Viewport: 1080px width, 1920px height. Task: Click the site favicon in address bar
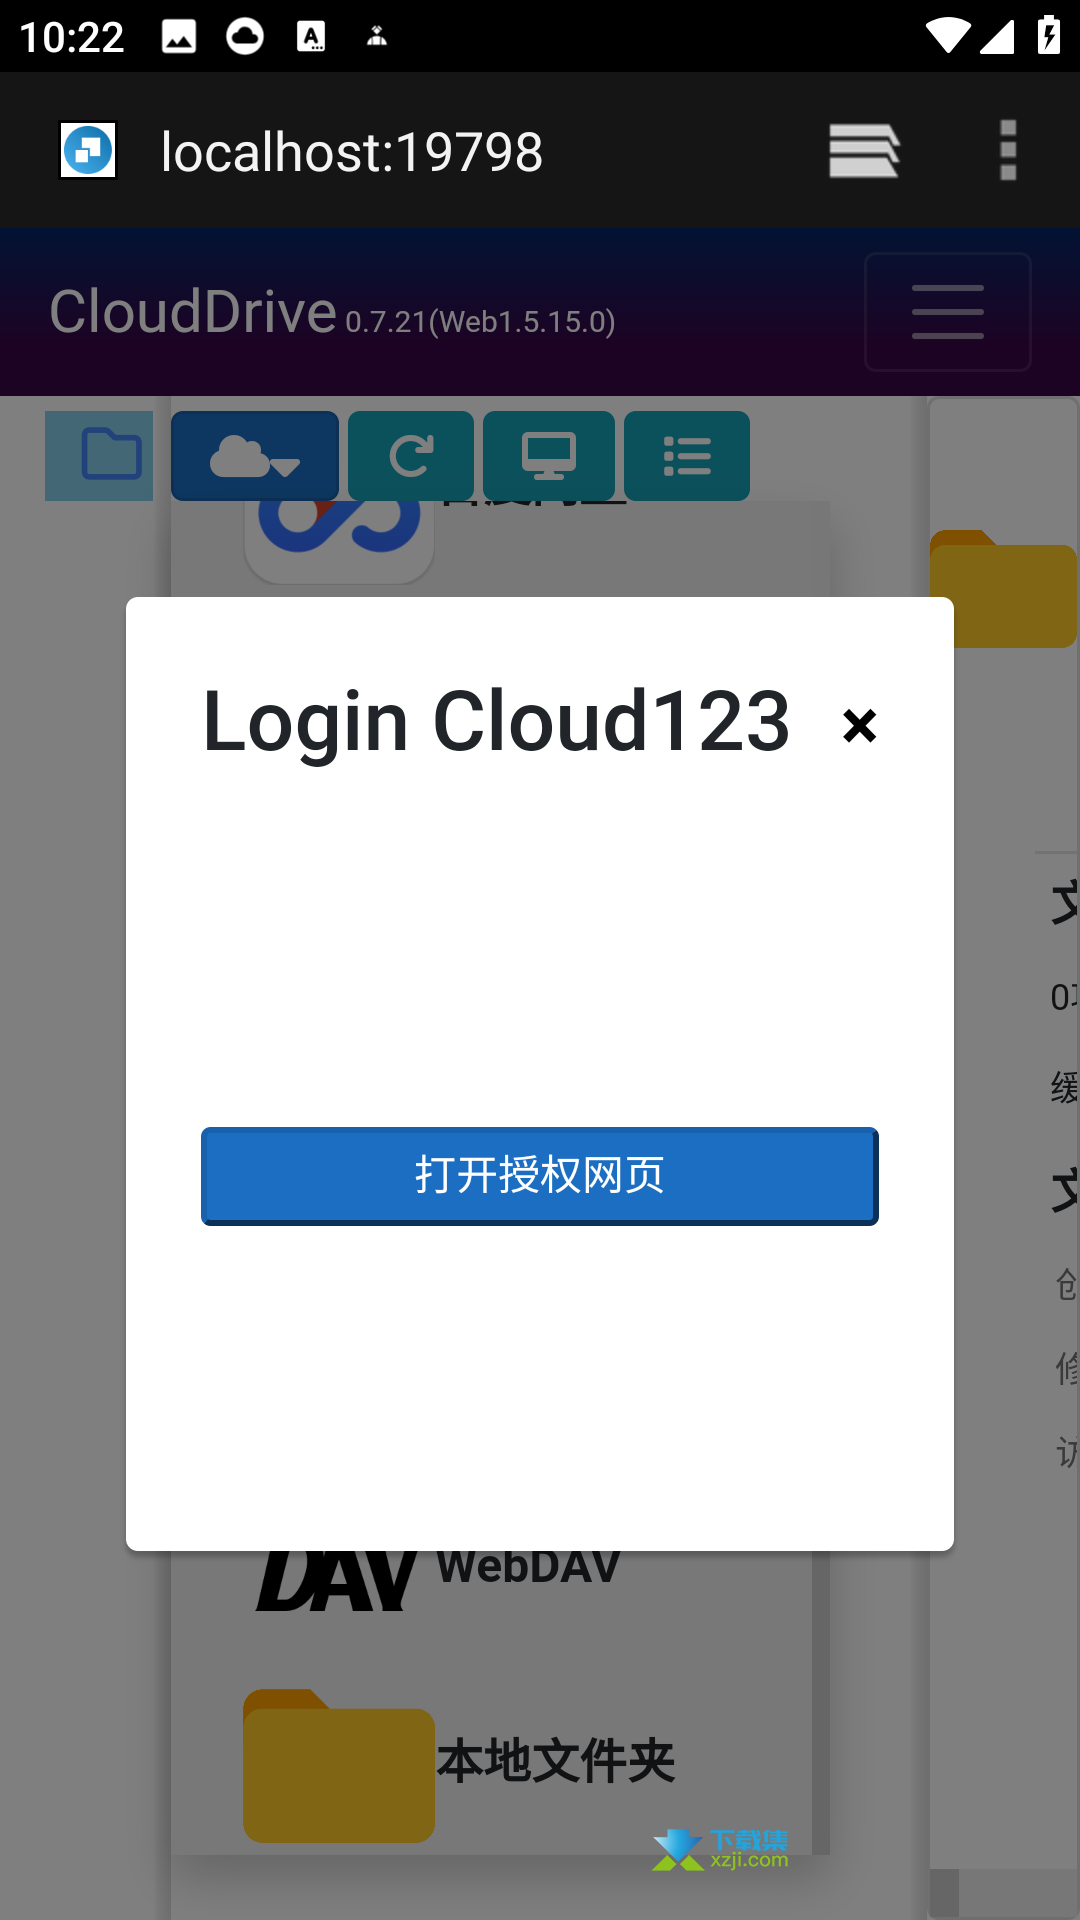[88, 150]
